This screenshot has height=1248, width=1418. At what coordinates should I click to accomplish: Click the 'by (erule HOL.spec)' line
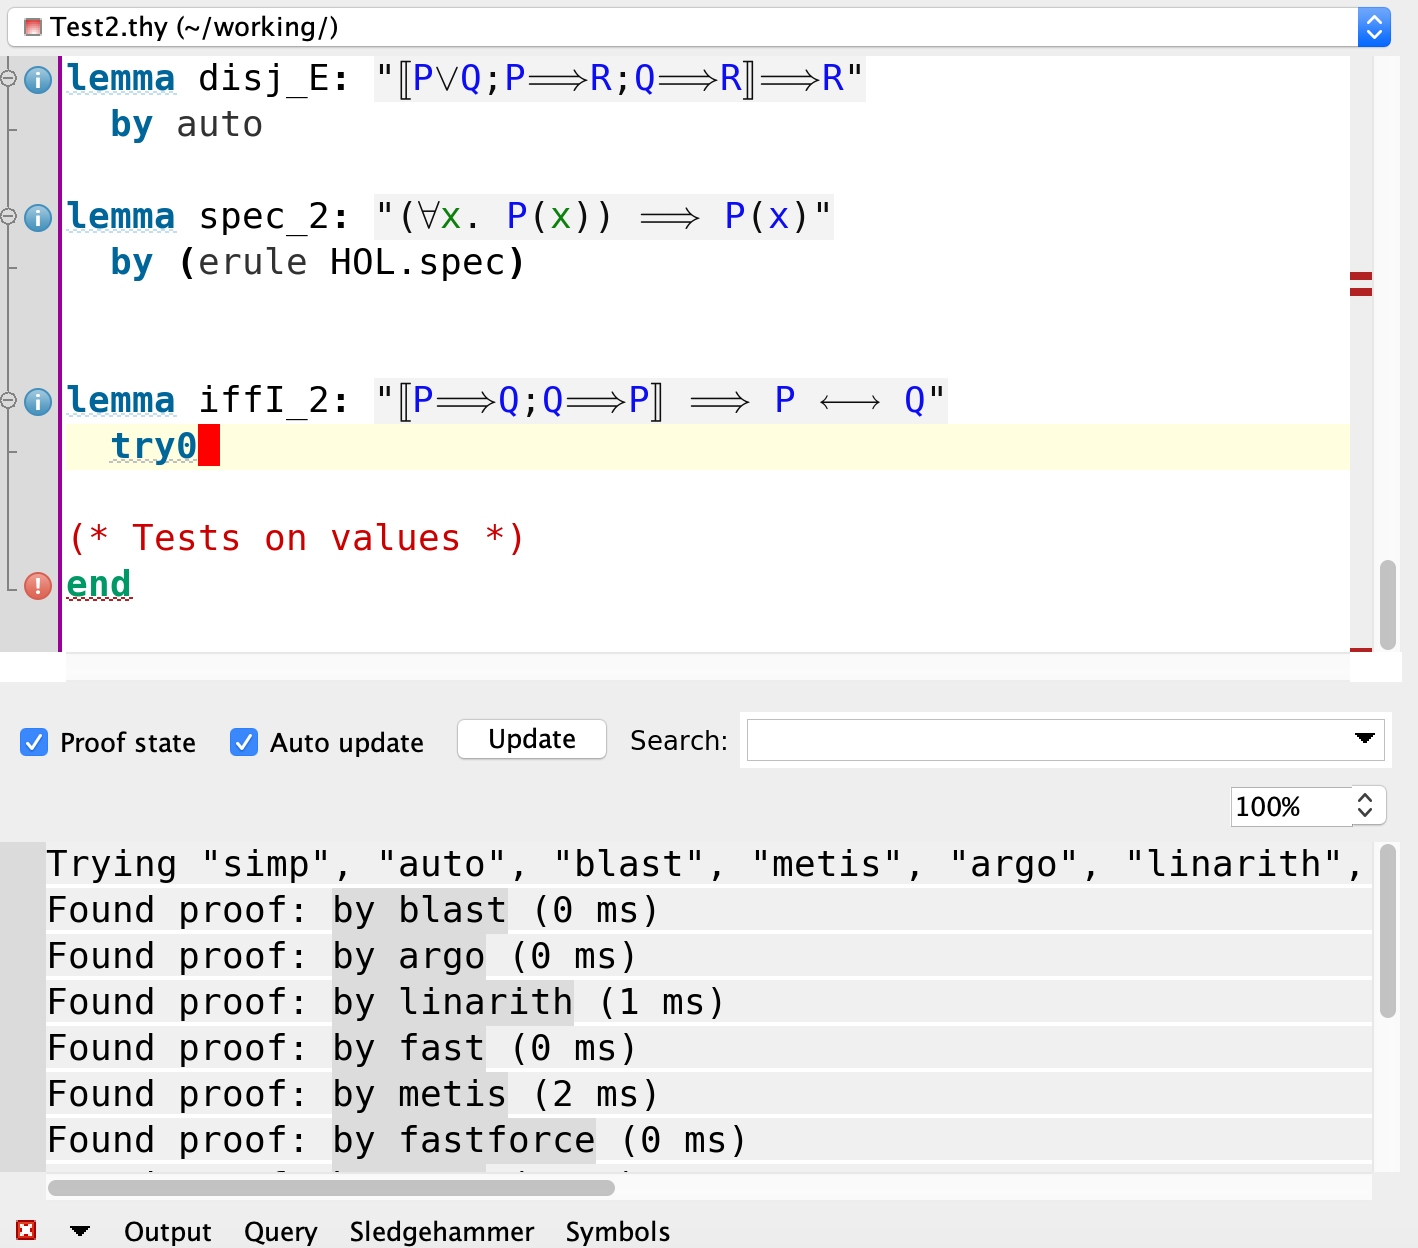318,263
